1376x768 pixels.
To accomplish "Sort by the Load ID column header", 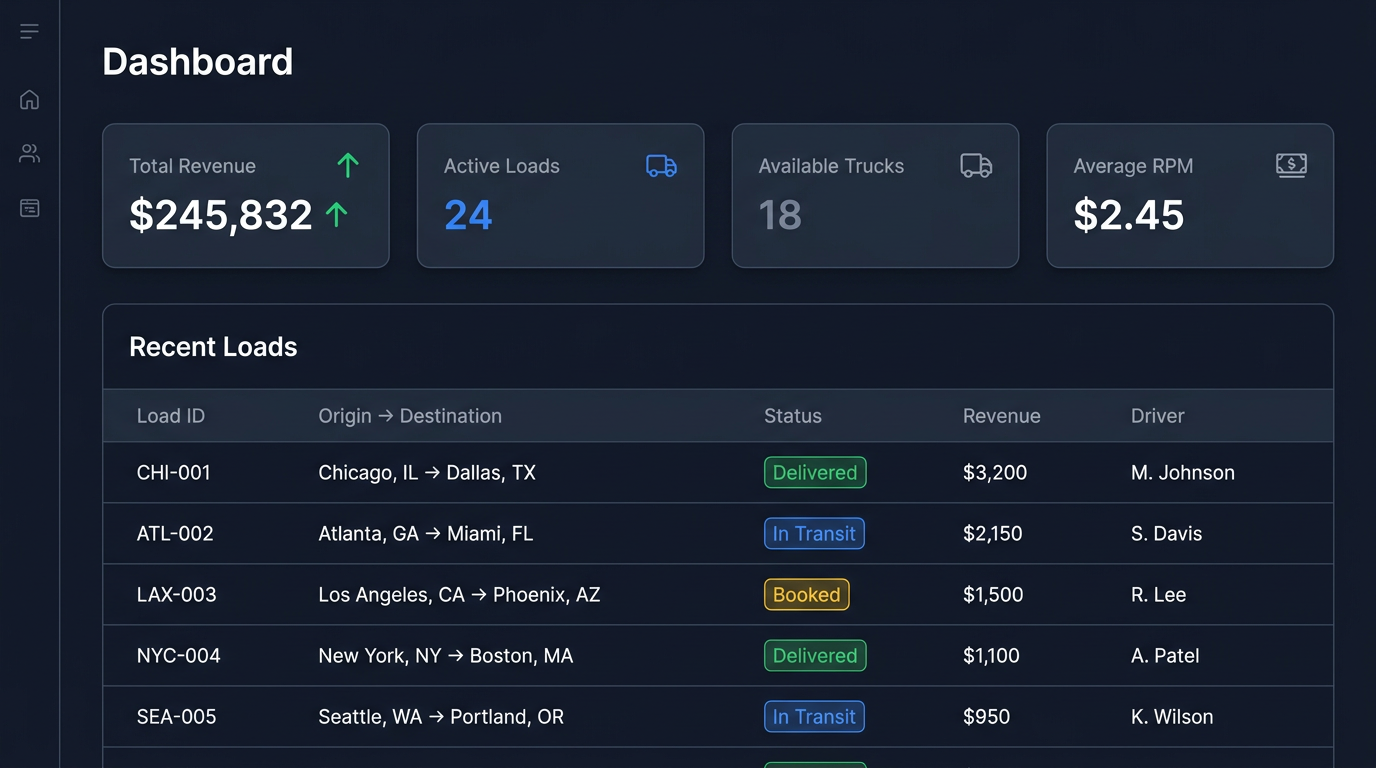I will 171,416.
